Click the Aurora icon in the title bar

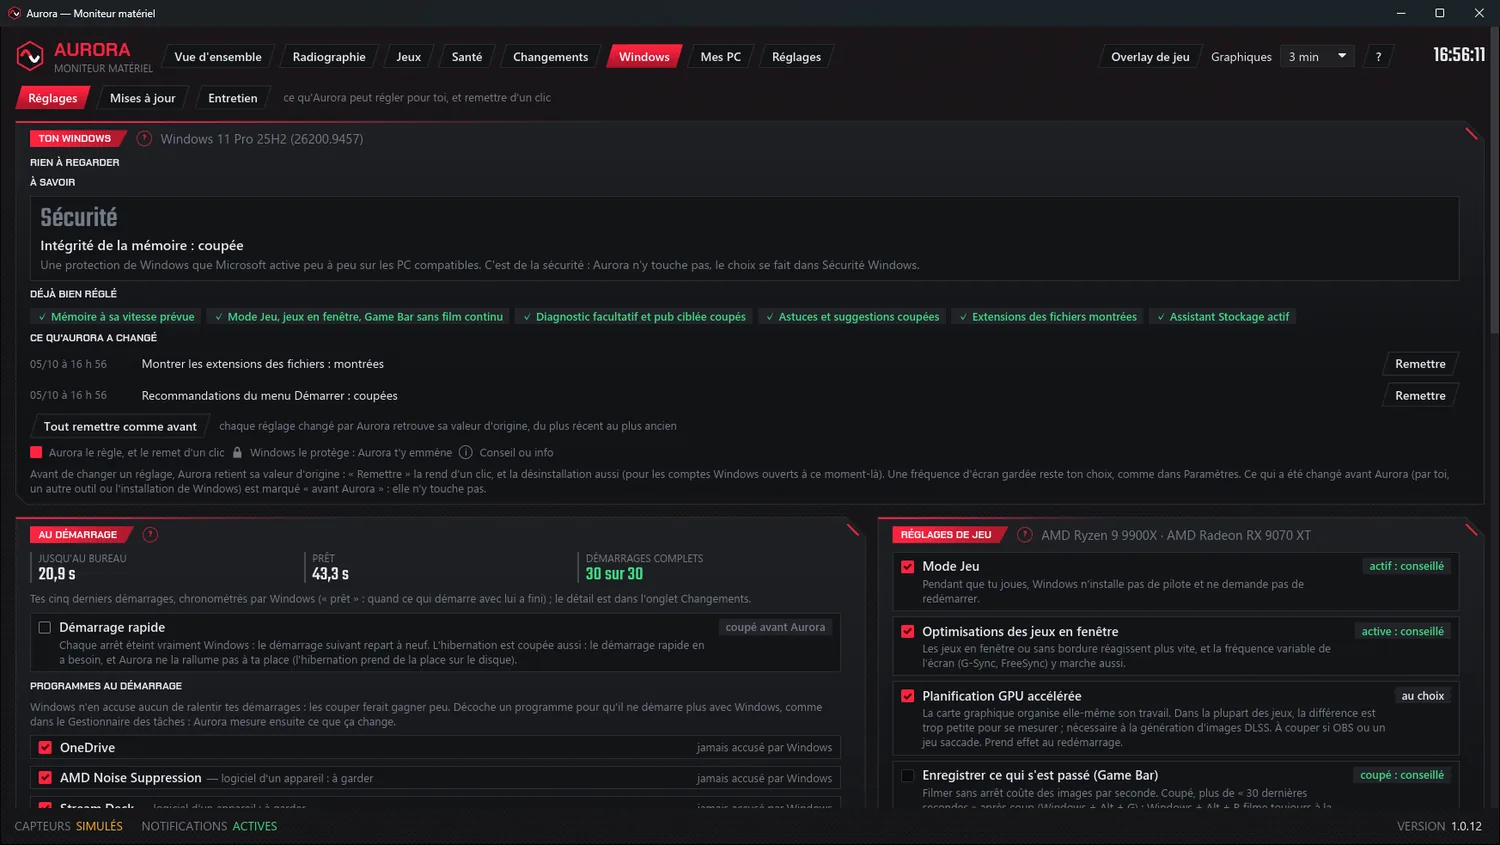(x=14, y=13)
